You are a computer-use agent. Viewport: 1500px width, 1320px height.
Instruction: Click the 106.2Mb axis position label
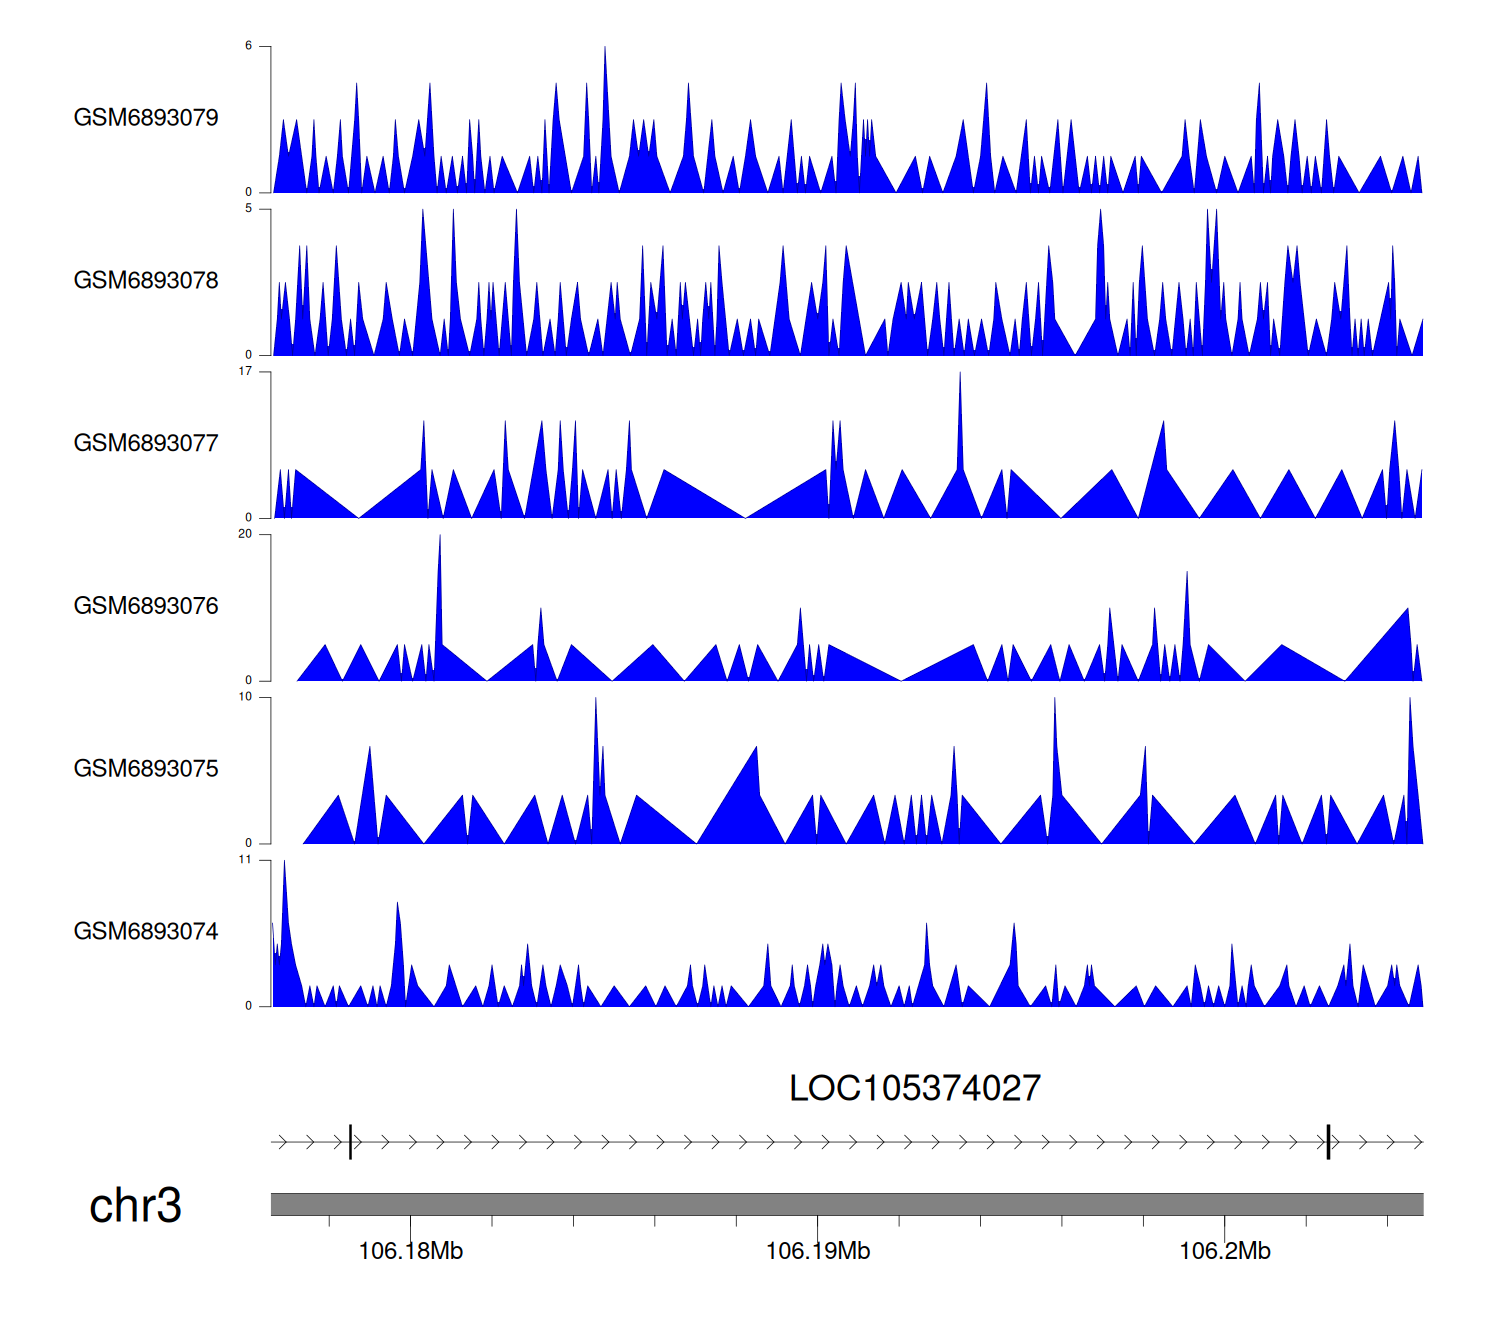(1224, 1252)
